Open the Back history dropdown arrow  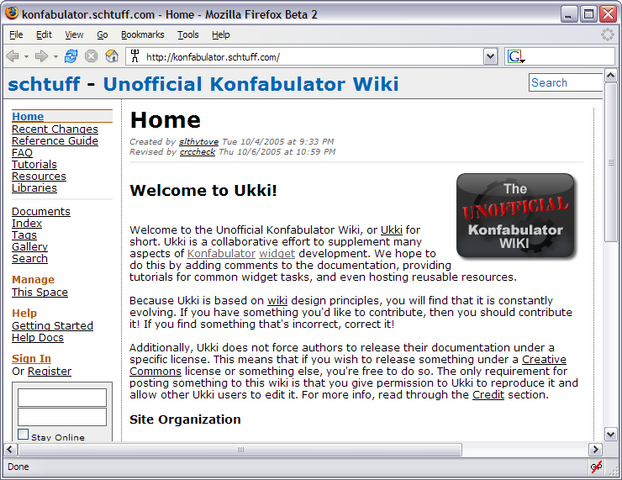(x=26, y=57)
